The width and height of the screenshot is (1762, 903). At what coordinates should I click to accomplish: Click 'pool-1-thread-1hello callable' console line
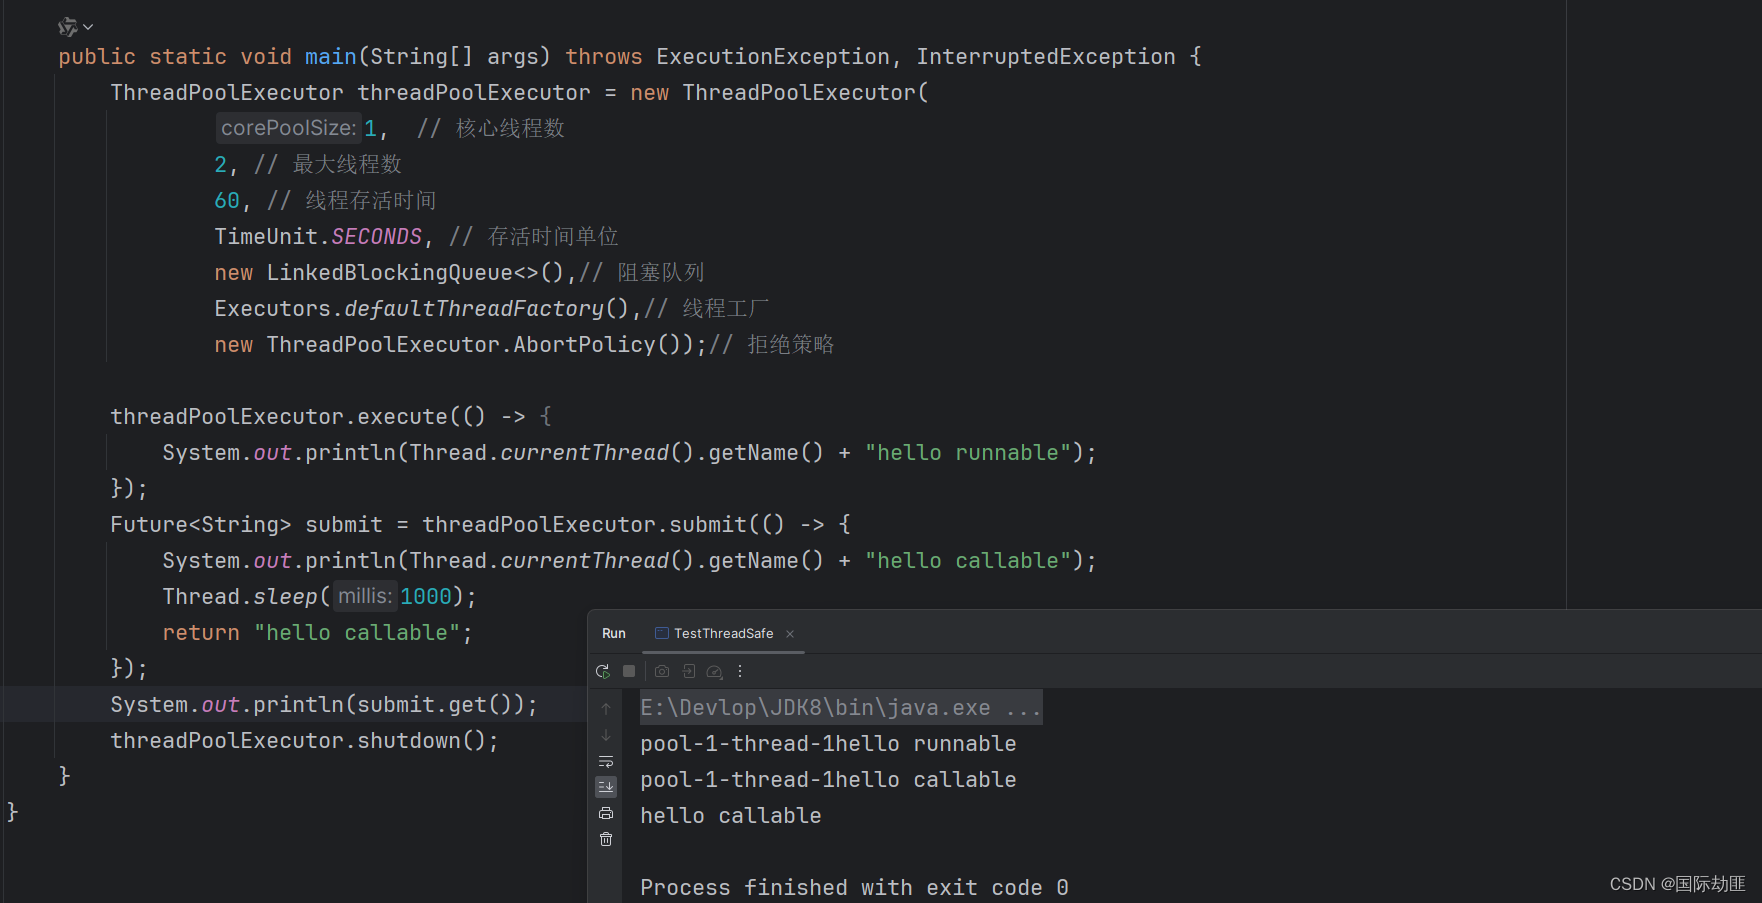[x=828, y=780]
